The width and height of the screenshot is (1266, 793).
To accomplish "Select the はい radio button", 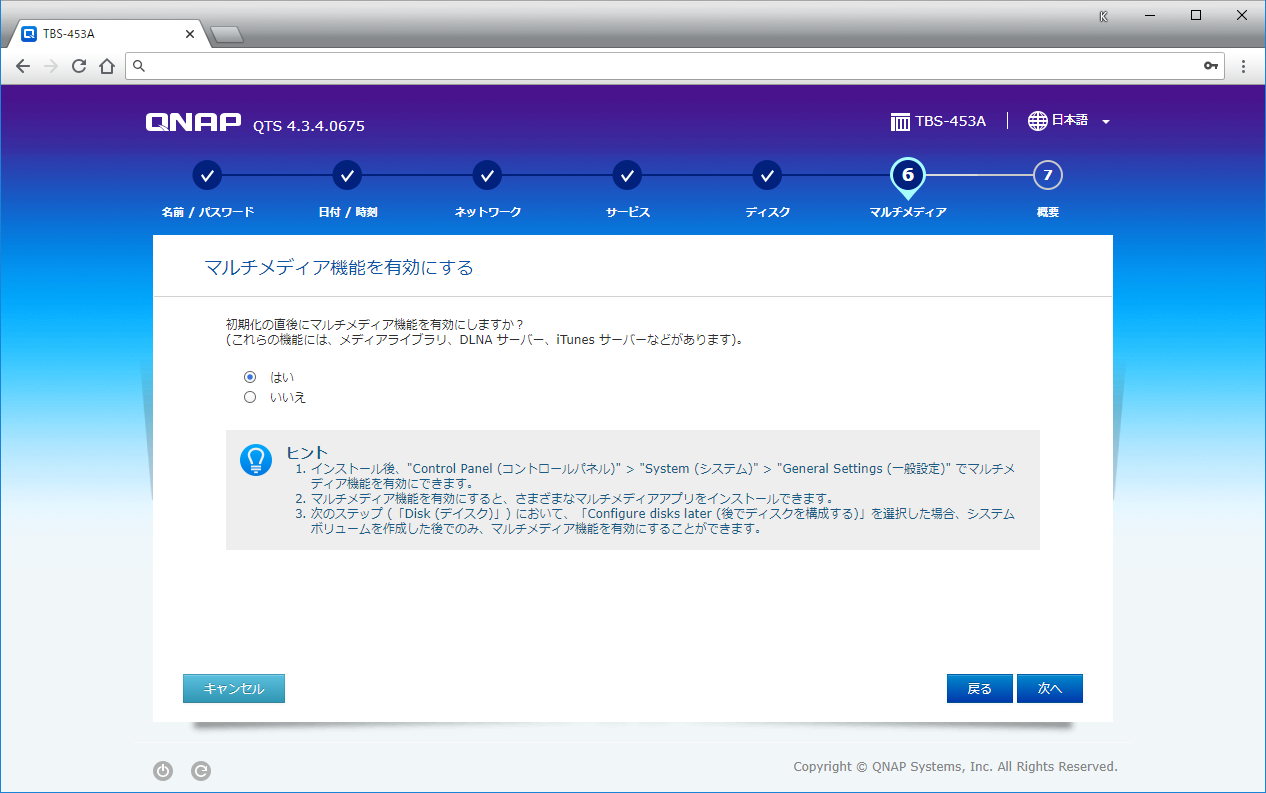I will tap(250, 377).
